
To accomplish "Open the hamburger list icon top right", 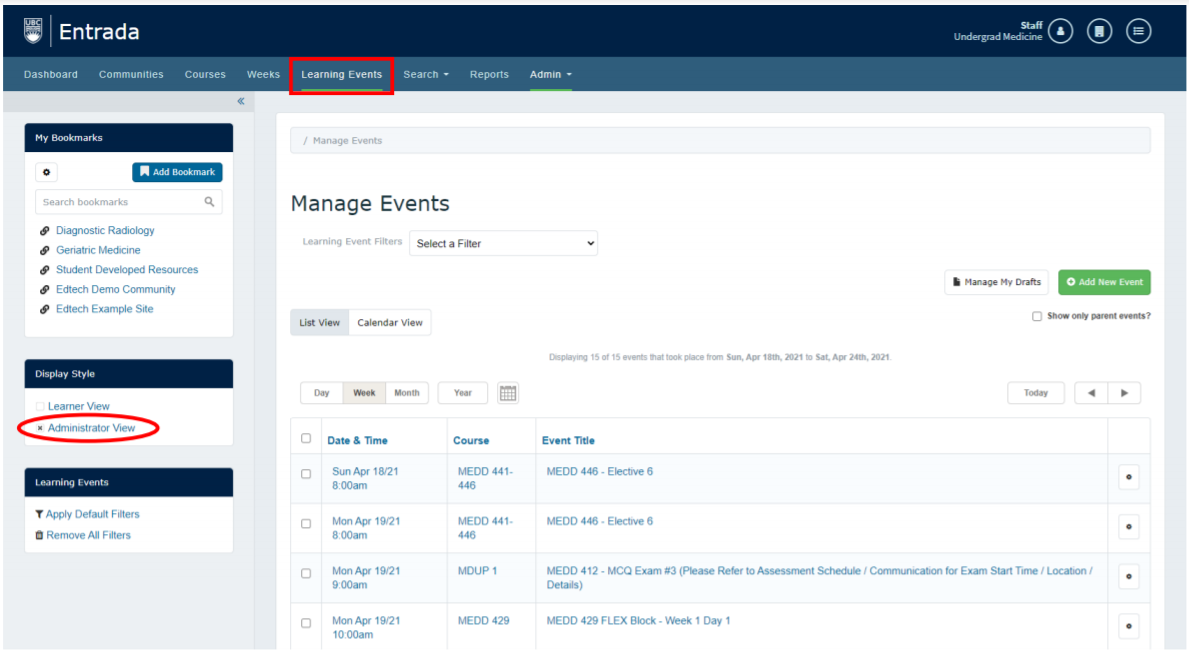I will (1138, 30).
